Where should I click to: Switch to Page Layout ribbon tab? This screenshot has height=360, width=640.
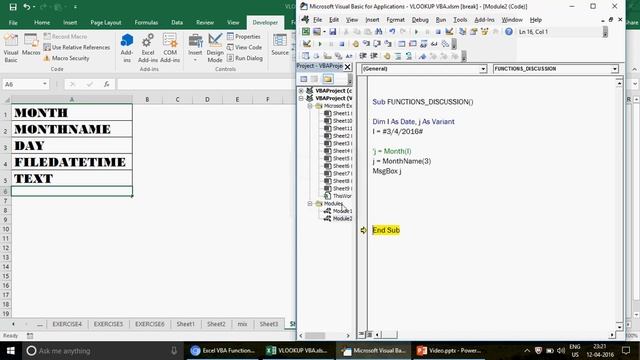tap(106, 22)
